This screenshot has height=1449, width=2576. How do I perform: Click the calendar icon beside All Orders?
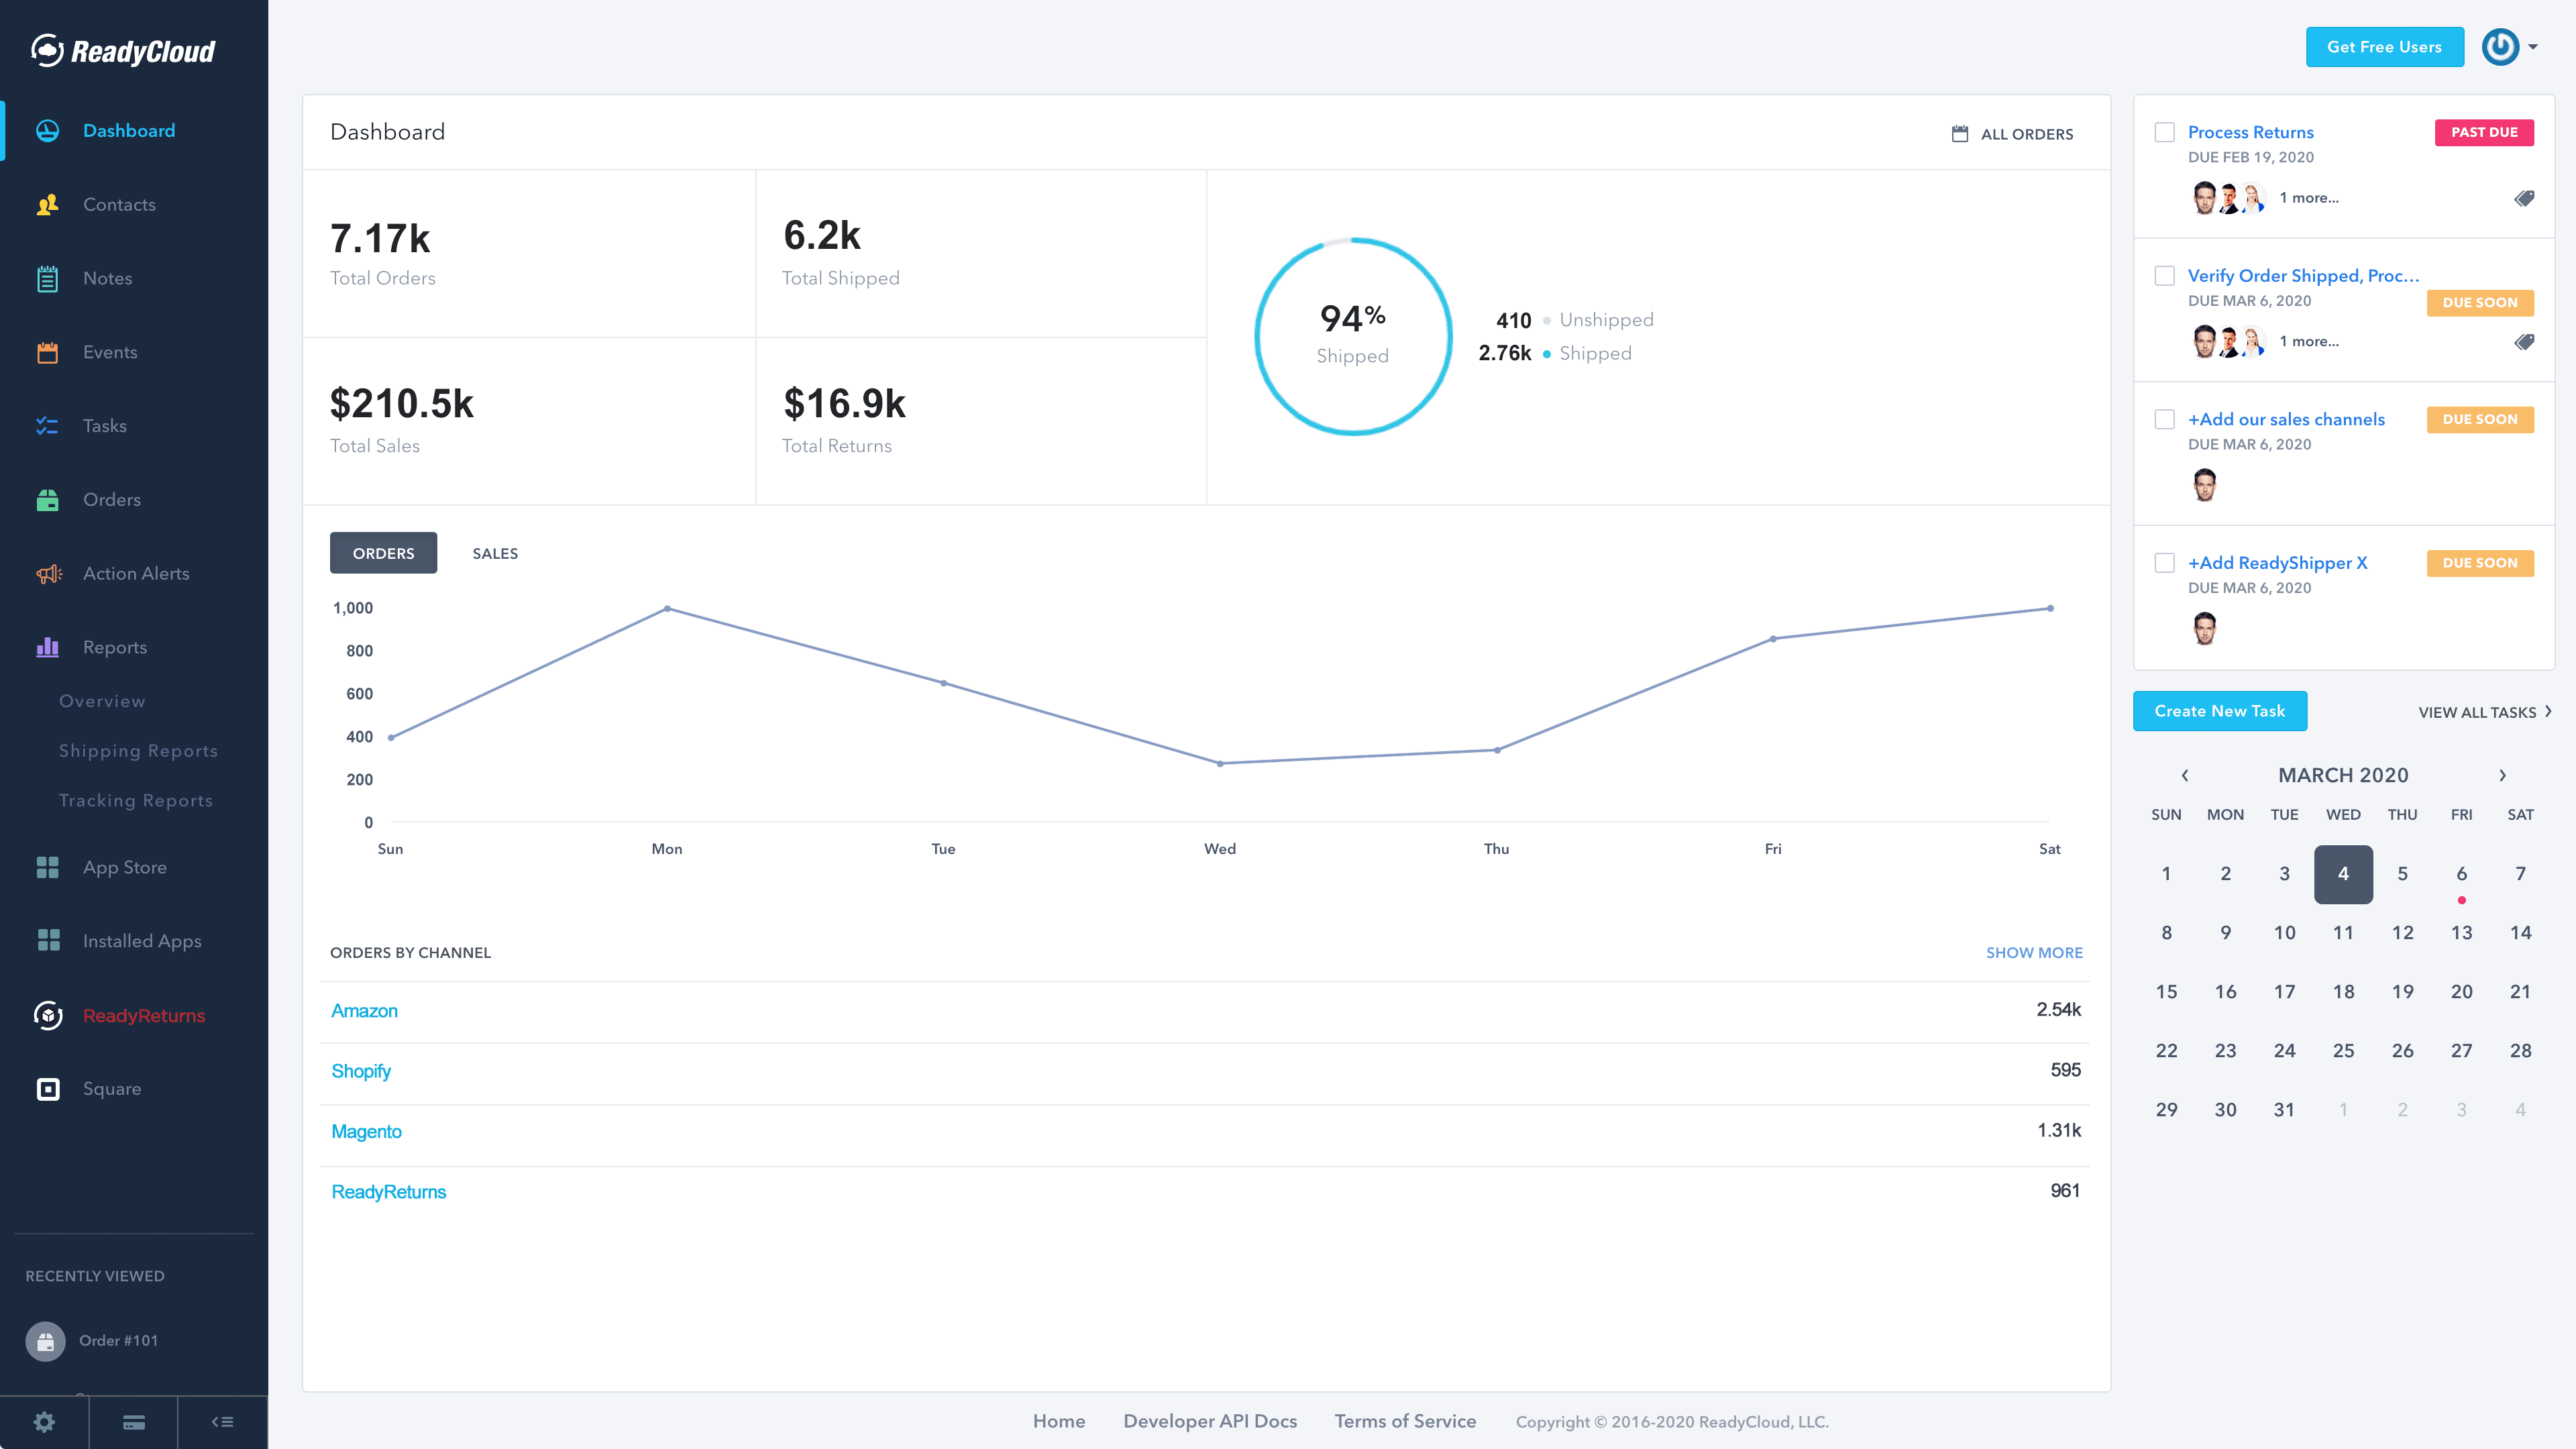[x=1960, y=134]
